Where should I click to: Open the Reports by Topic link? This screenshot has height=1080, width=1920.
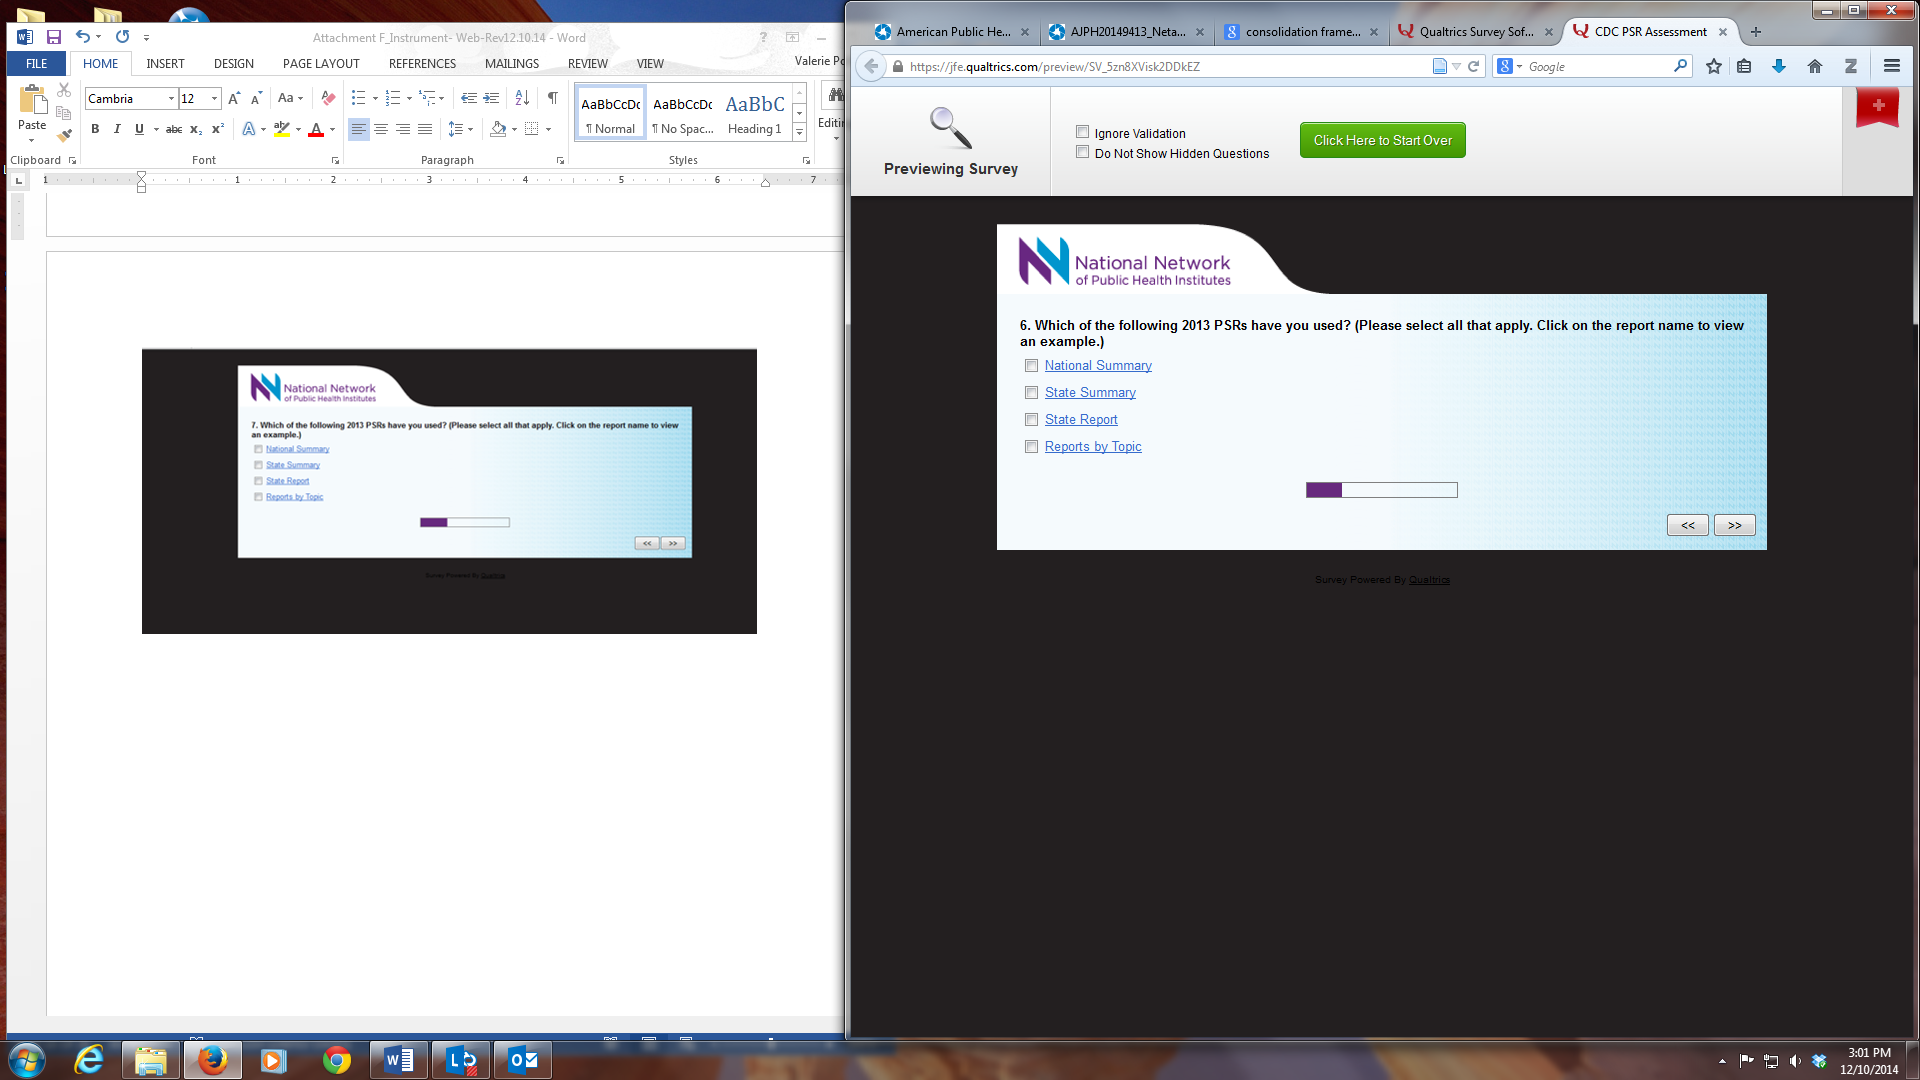[1093, 447]
